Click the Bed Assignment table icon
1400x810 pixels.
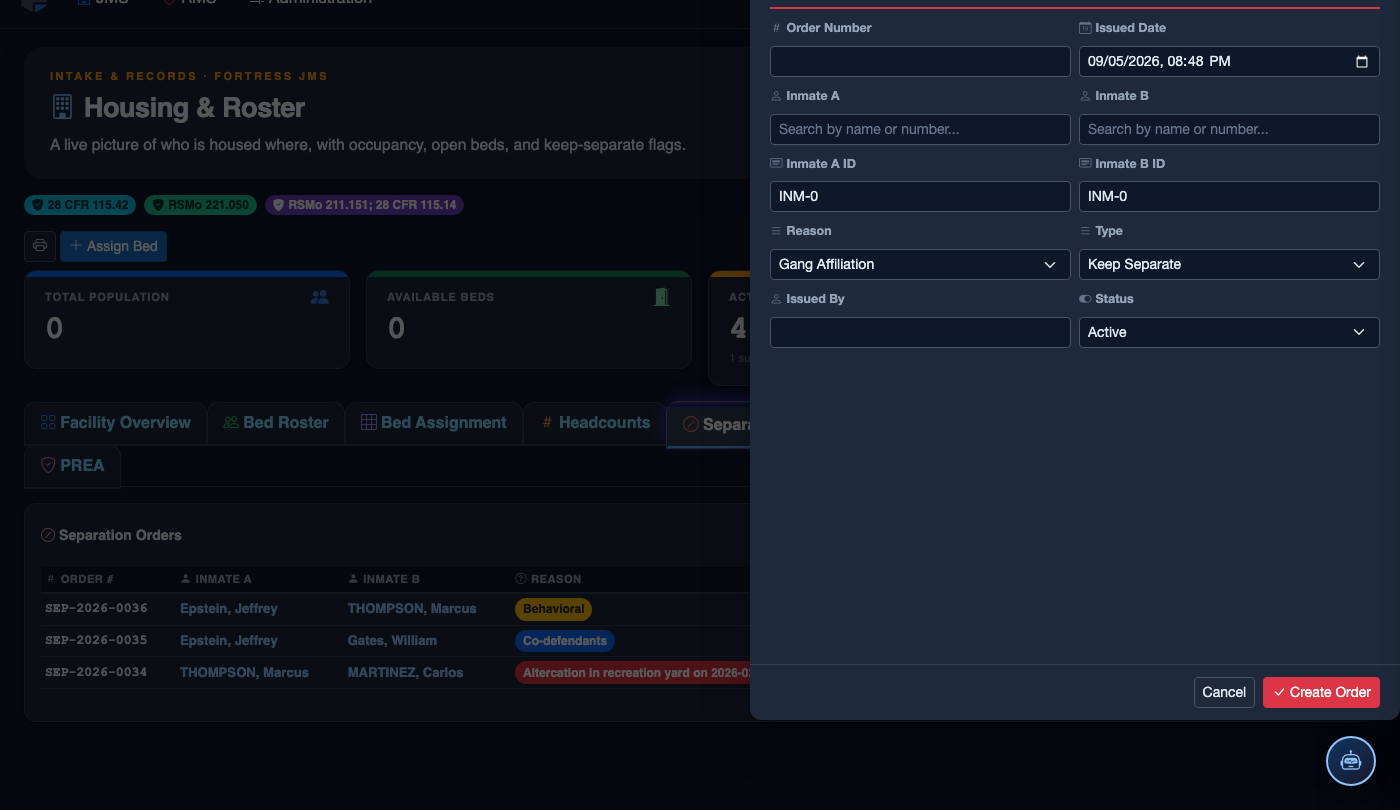[x=369, y=422]
